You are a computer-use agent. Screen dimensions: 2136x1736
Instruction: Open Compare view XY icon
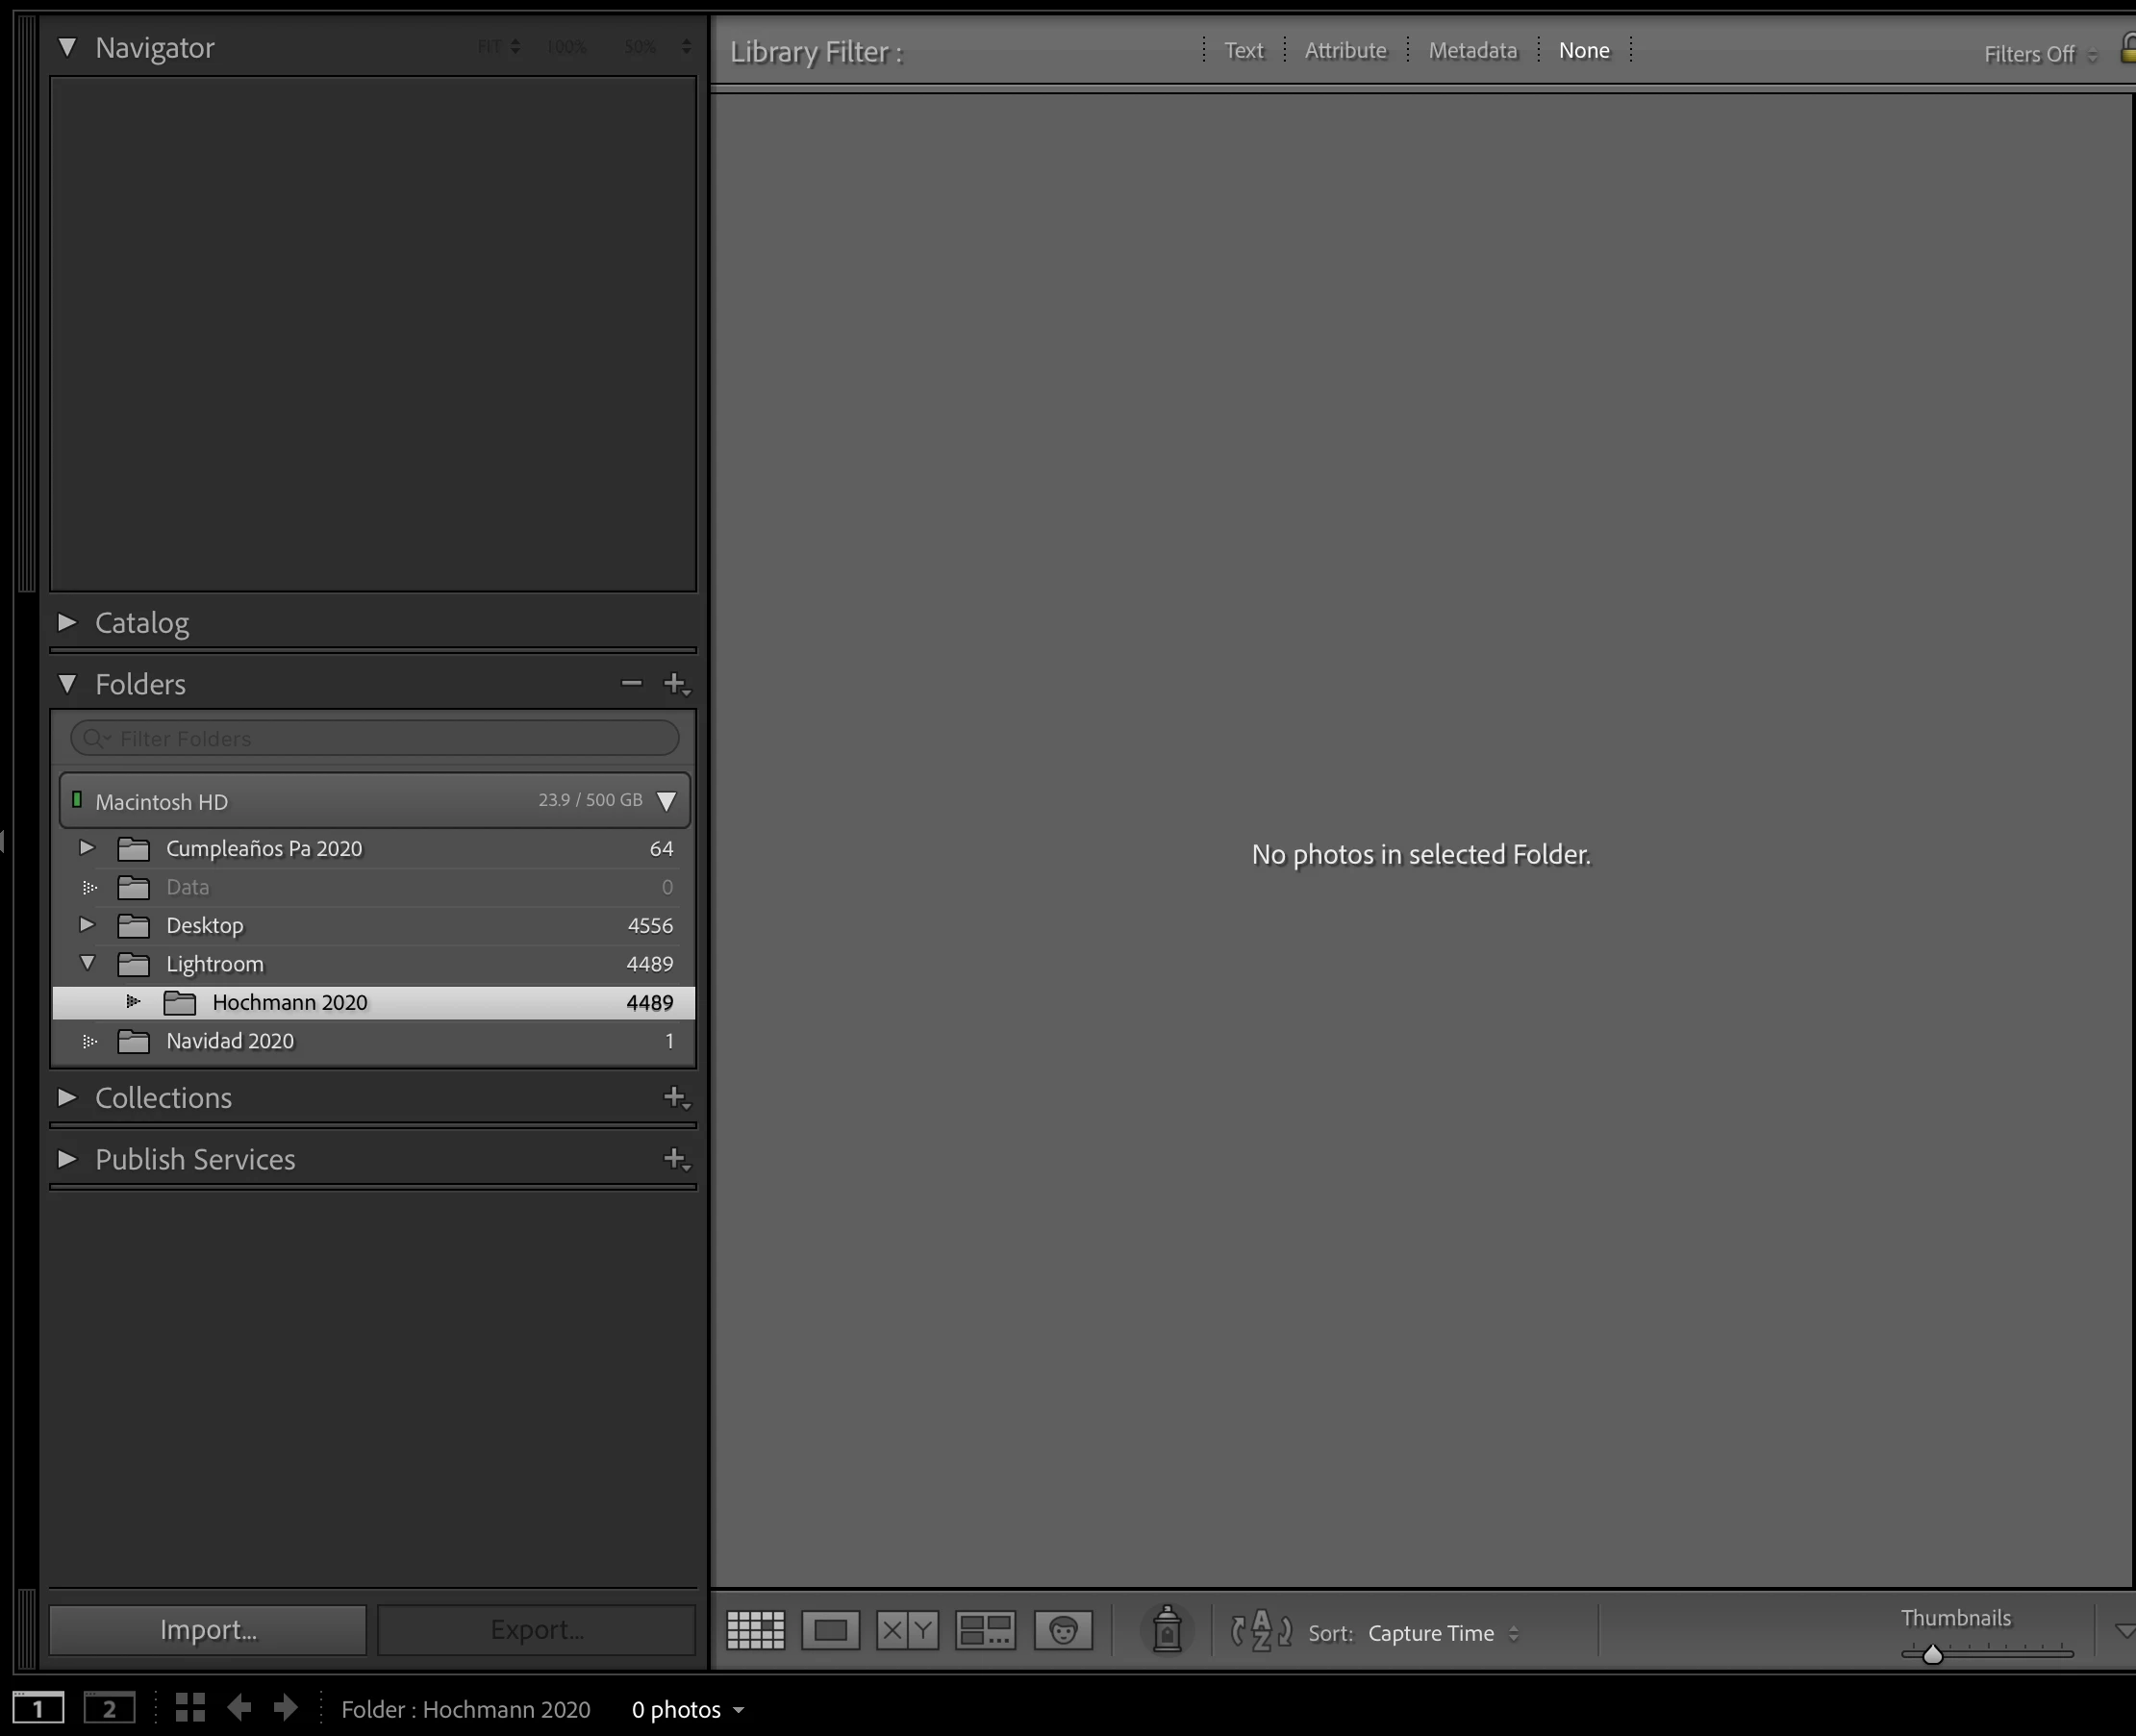click(x=907, y=1630)
